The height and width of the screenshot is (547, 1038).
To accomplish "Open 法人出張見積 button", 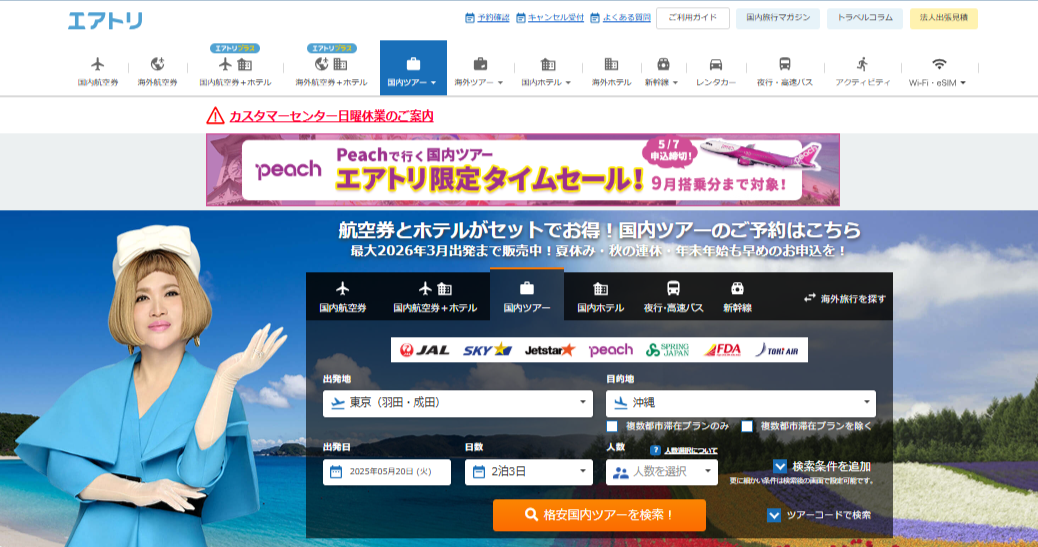I will (x=944, y=18).
